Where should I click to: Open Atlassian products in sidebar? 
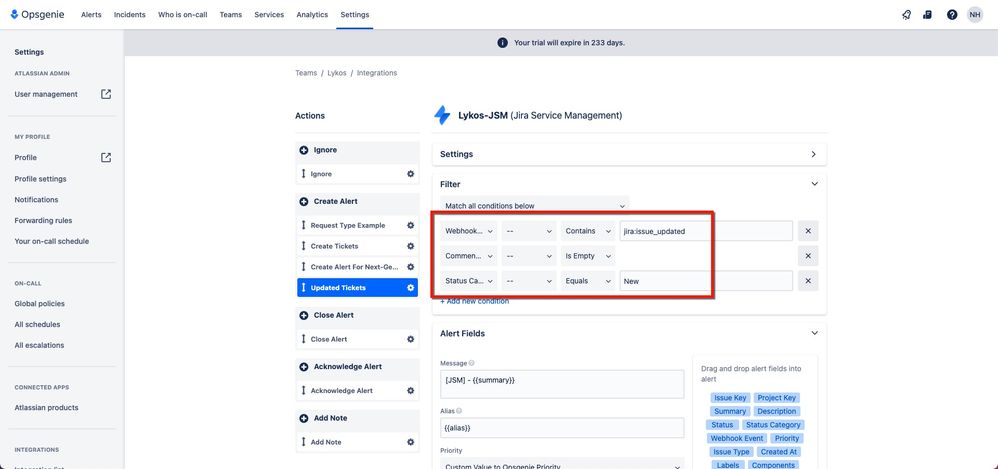point(46,408)
